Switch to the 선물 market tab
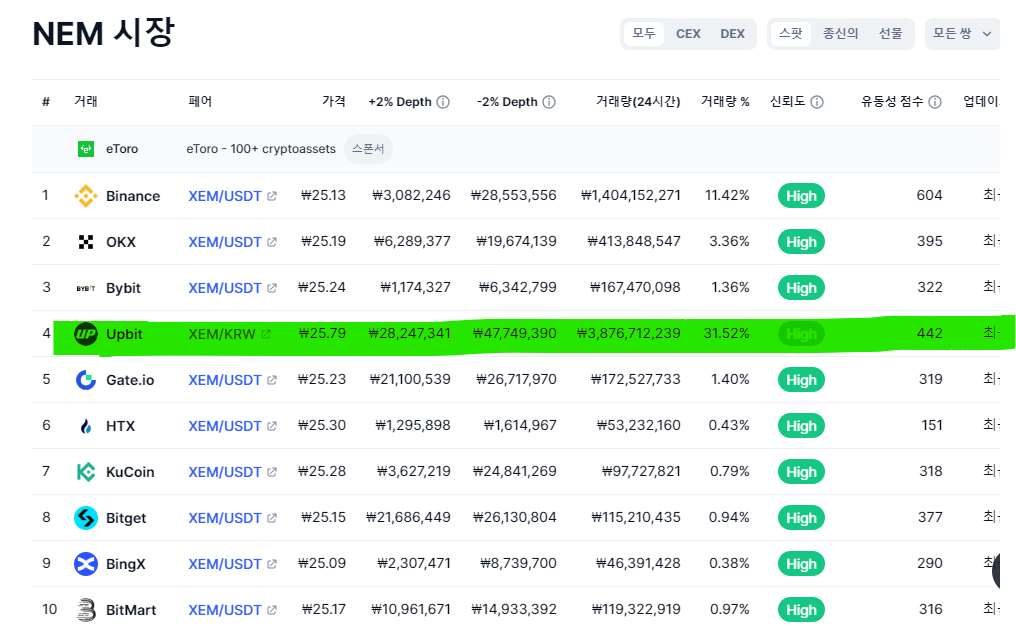Image resolution: width=1016 pixels, height=632 pixels. (890, 34)
